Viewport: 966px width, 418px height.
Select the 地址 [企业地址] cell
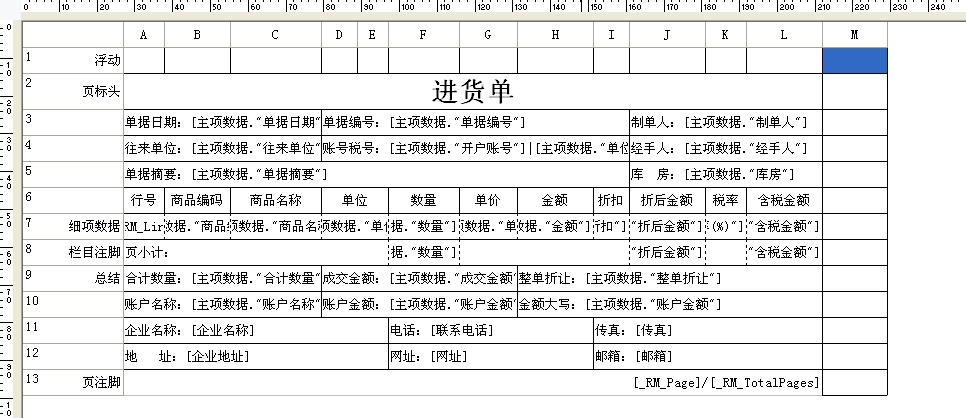256,356
